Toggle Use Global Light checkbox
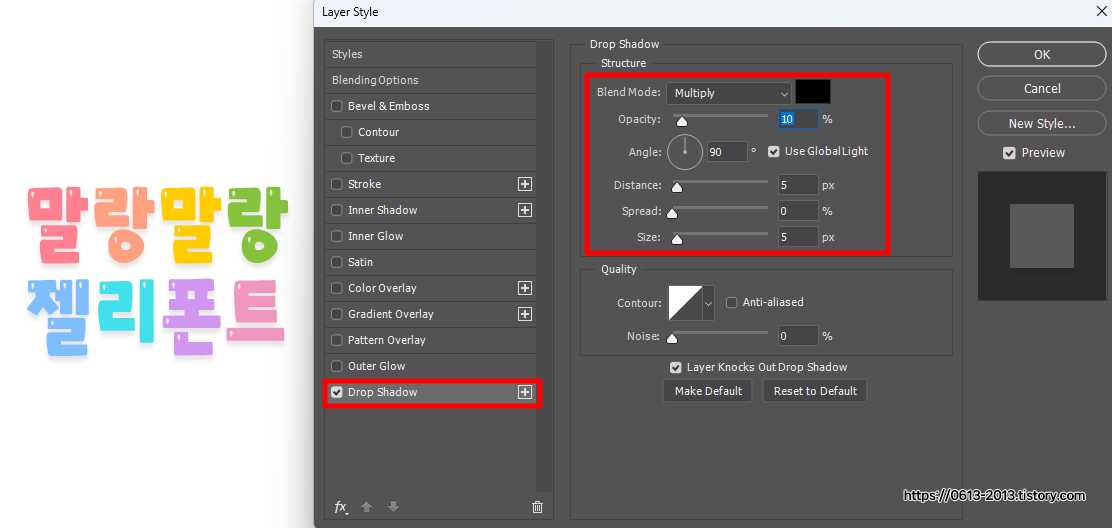The width and height of the screenshot is (1112, 528). [x=774, y=151]
